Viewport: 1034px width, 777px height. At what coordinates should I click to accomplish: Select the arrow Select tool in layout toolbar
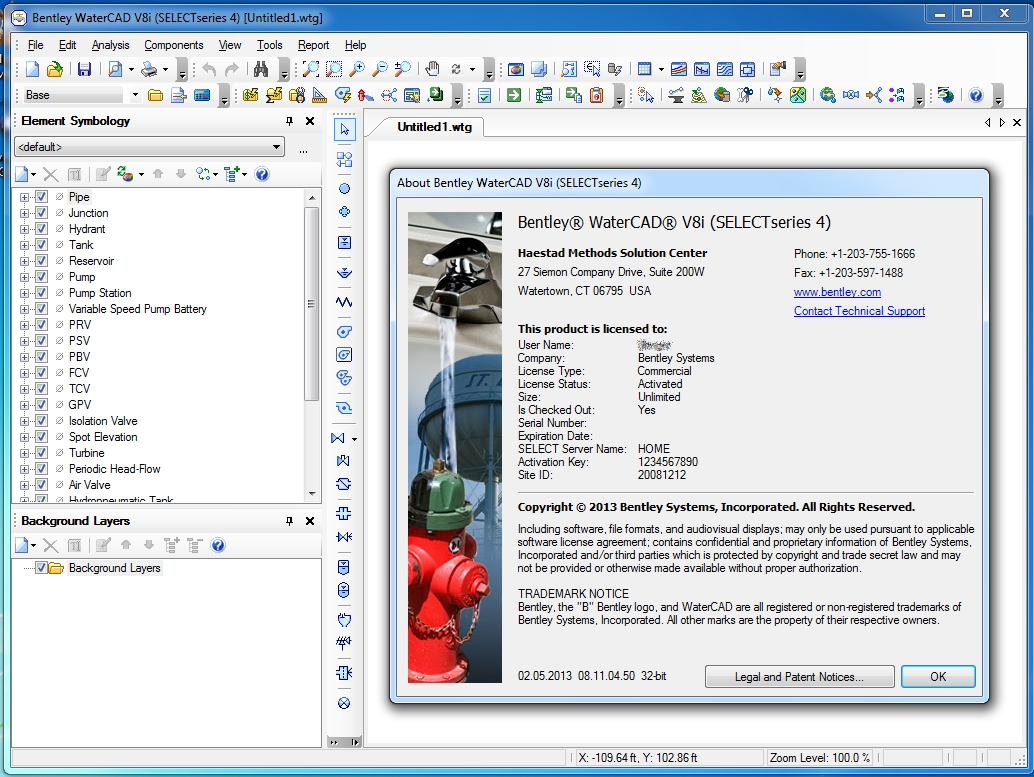pyautogui.click(x=344, y=129)
